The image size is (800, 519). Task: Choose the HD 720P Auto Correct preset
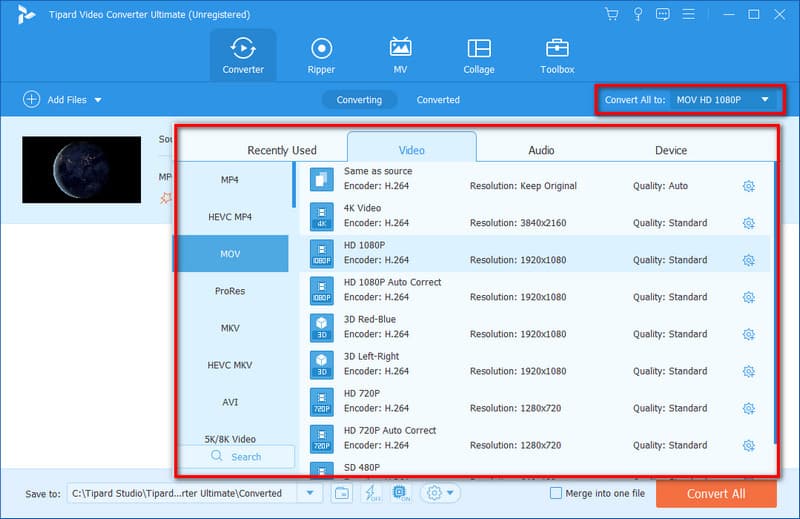(x=534, y=438)
